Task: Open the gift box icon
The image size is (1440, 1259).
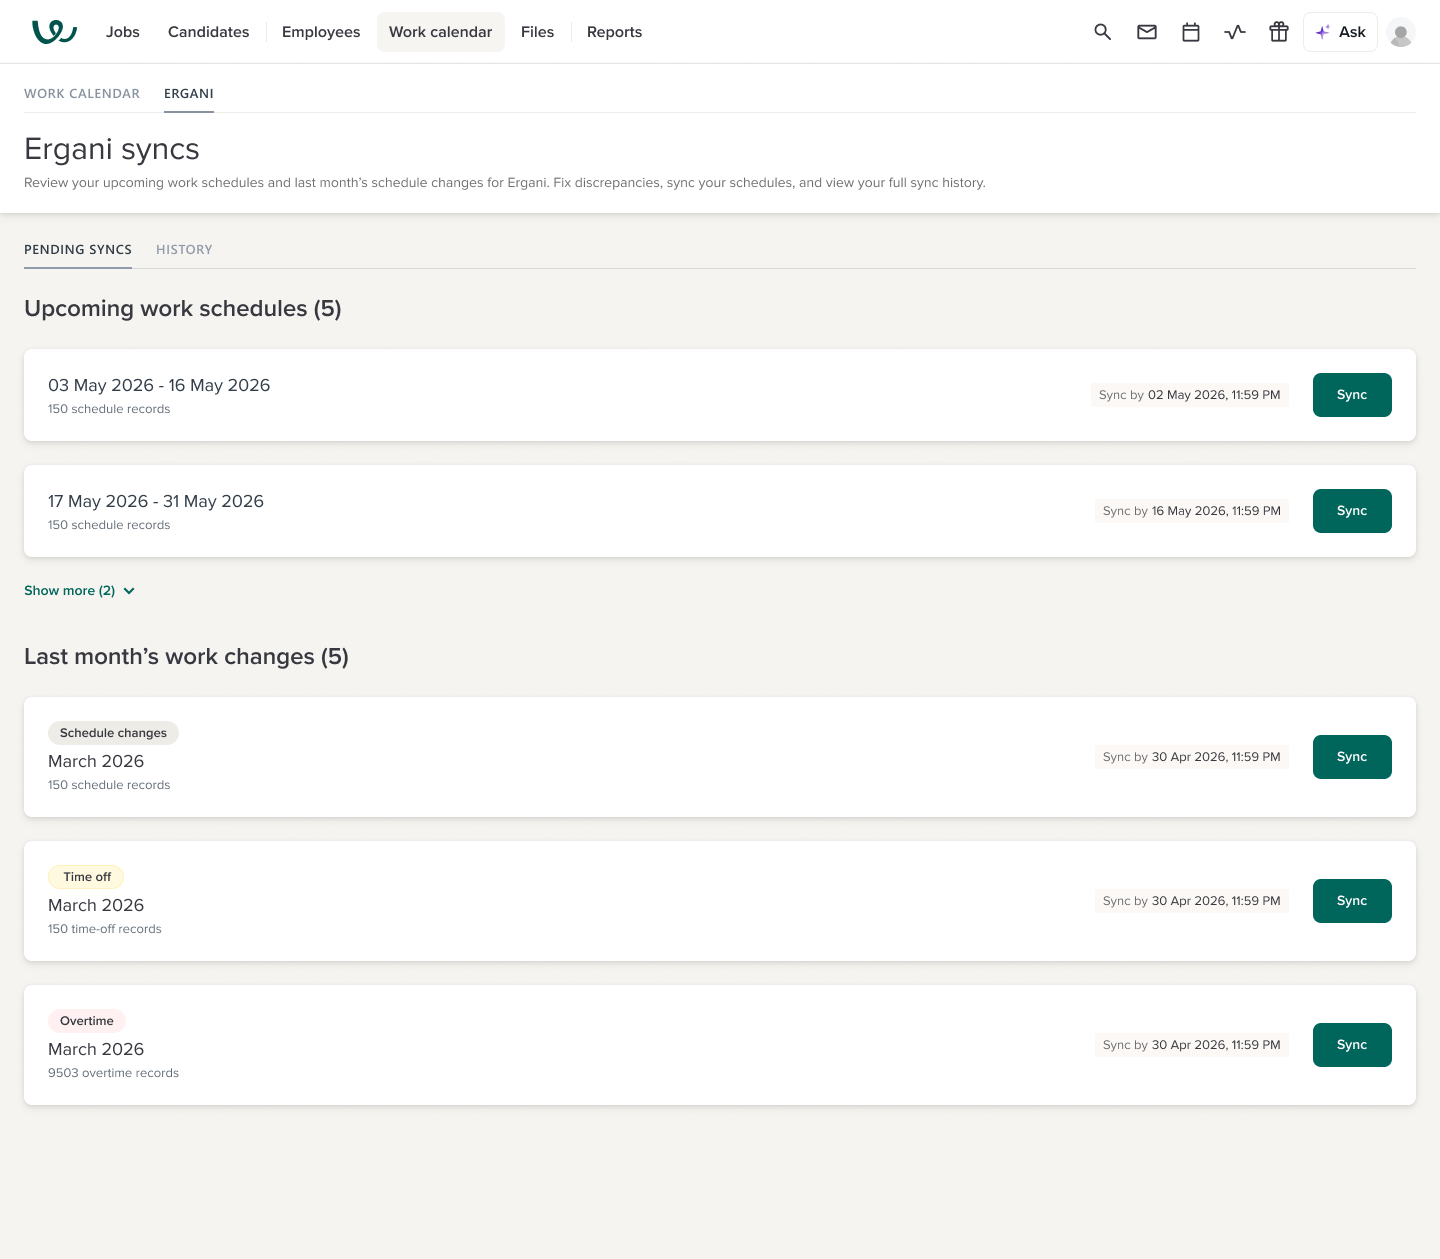Action: pyautogui.click(x=1279, y=32)
